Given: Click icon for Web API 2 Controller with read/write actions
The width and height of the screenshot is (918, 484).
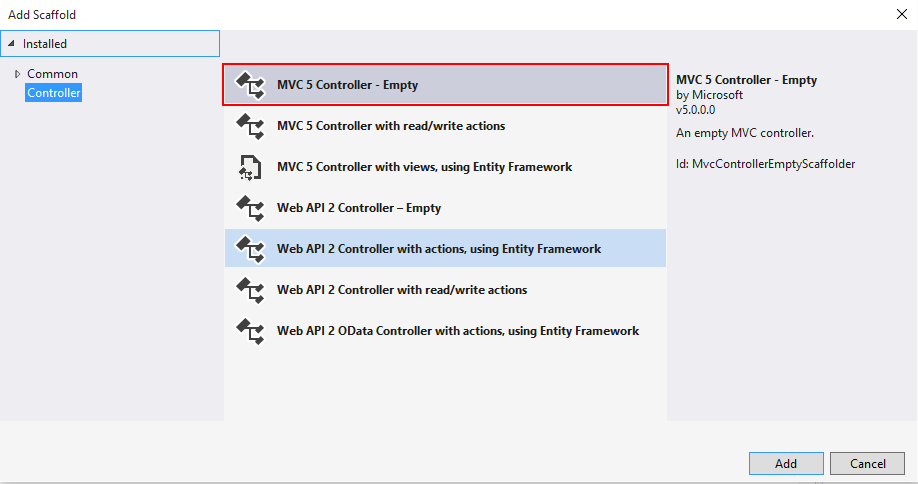Looking at the screenshot, I should pos(249,290).
